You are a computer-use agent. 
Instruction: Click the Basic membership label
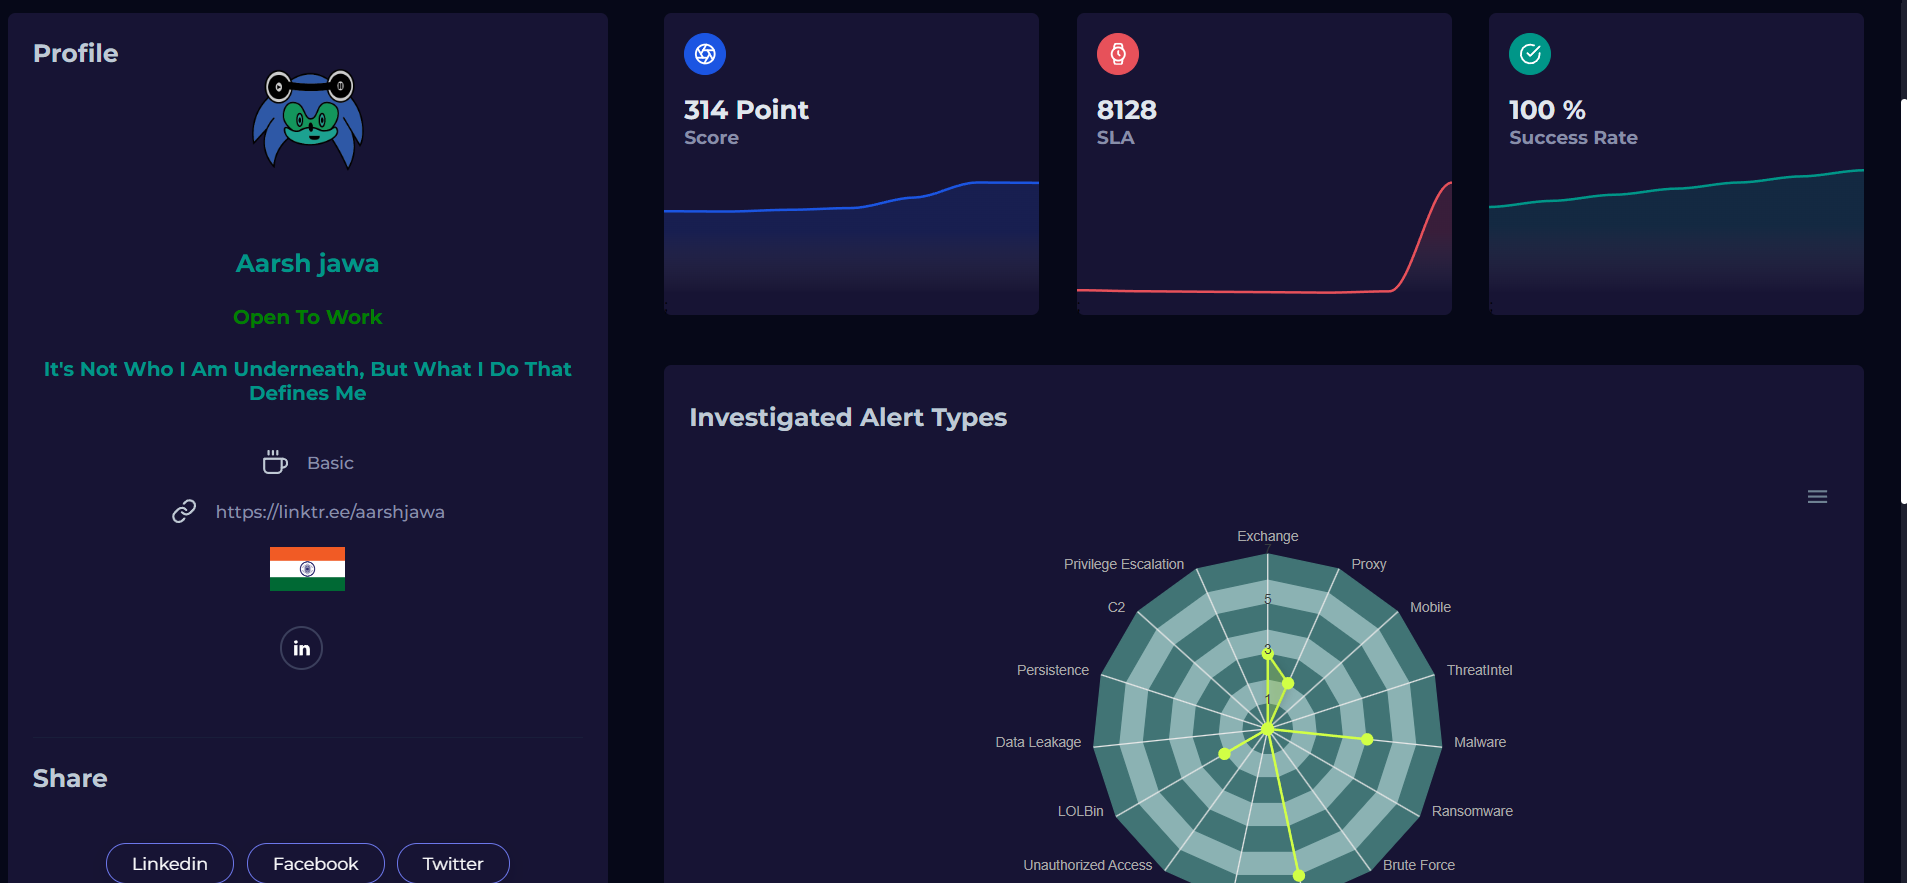click(330, 463)
